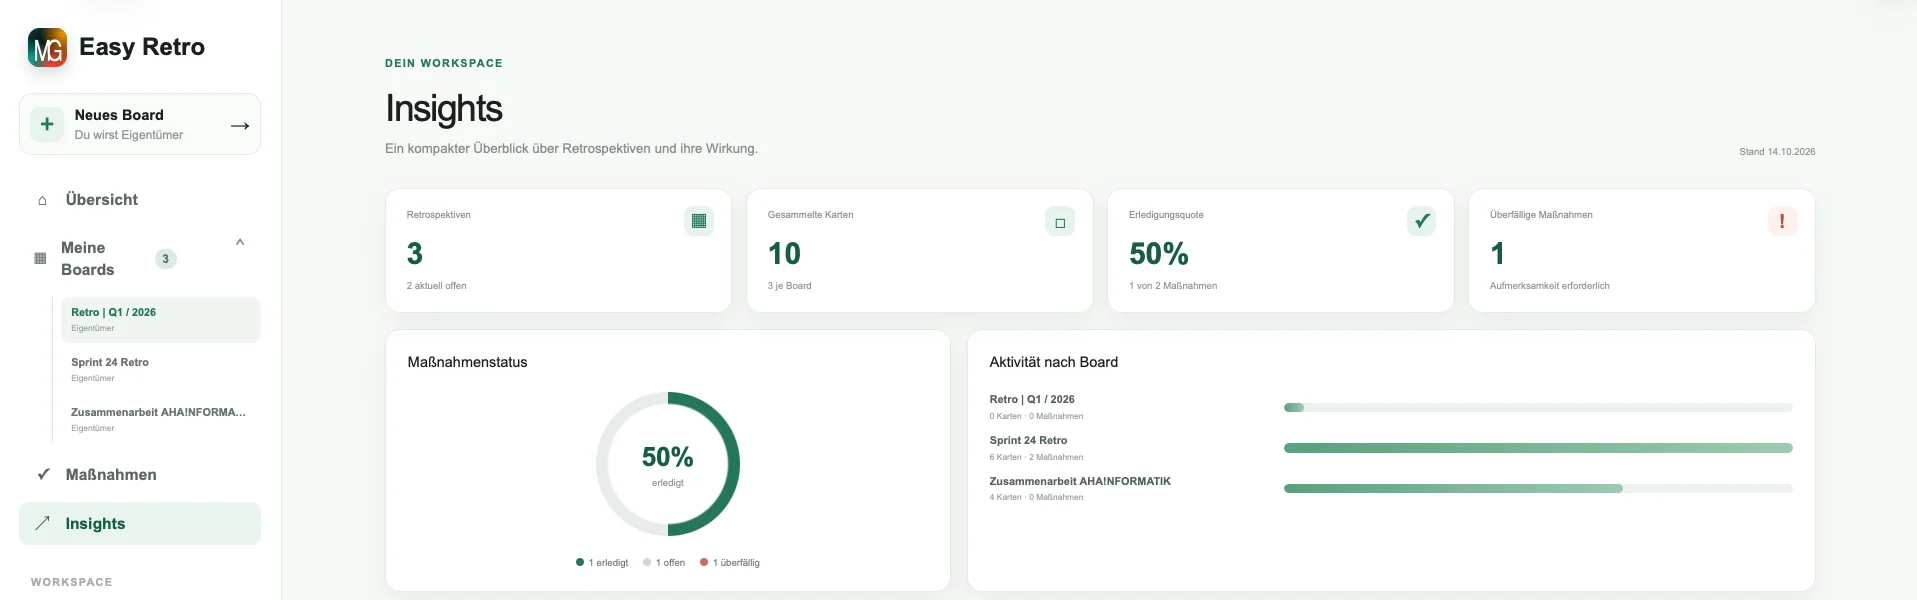Click the MG Easy Retro logo icon
The image size is (1917, 600).
[48, 47]
